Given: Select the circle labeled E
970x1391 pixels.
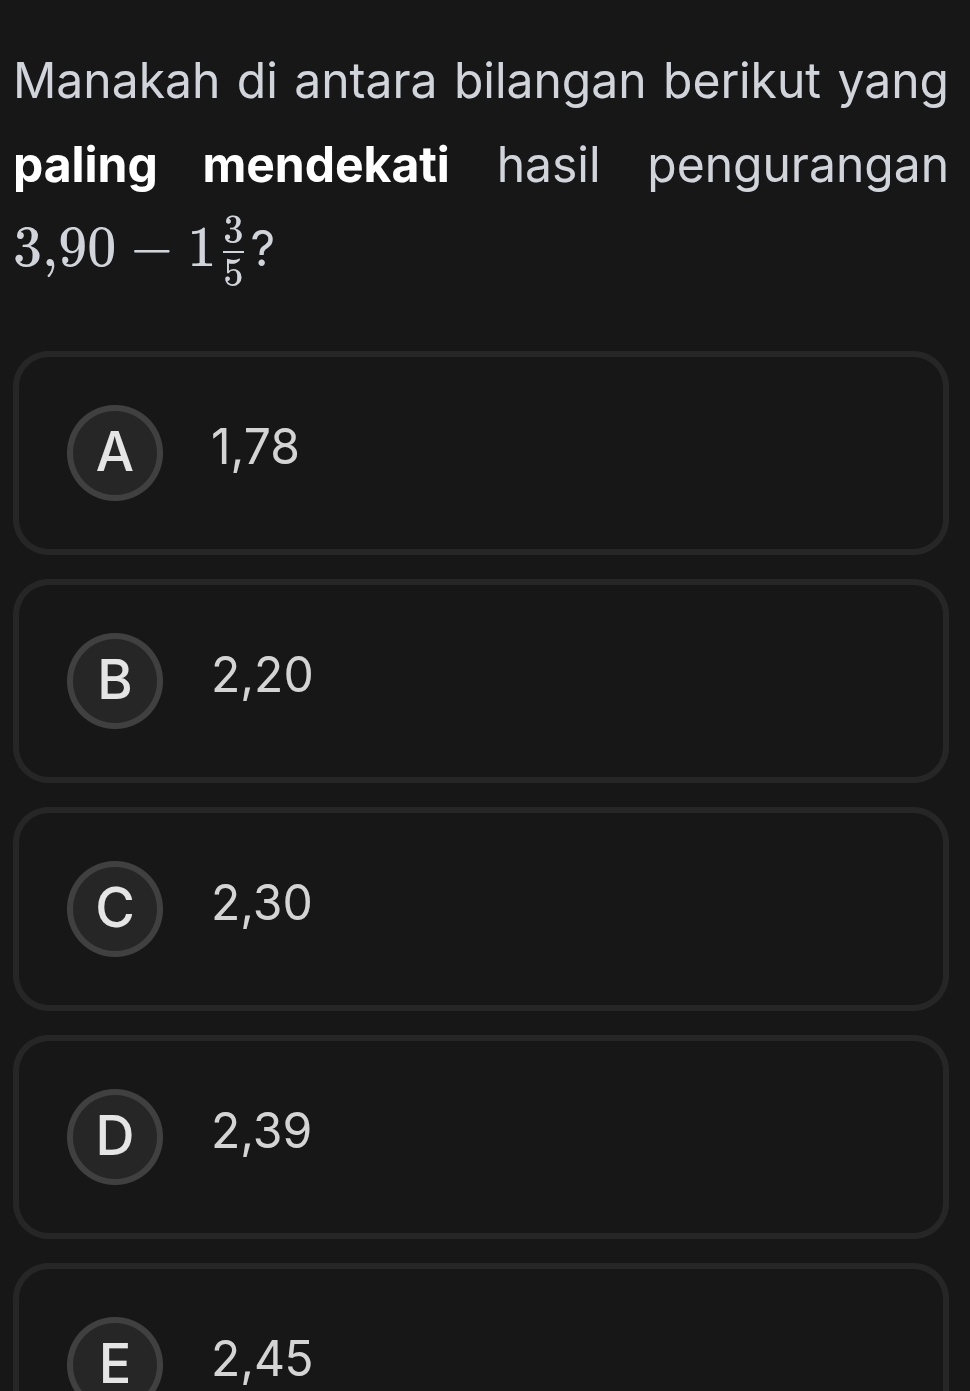Looking at the screenshot, I should click(115, 1355).
